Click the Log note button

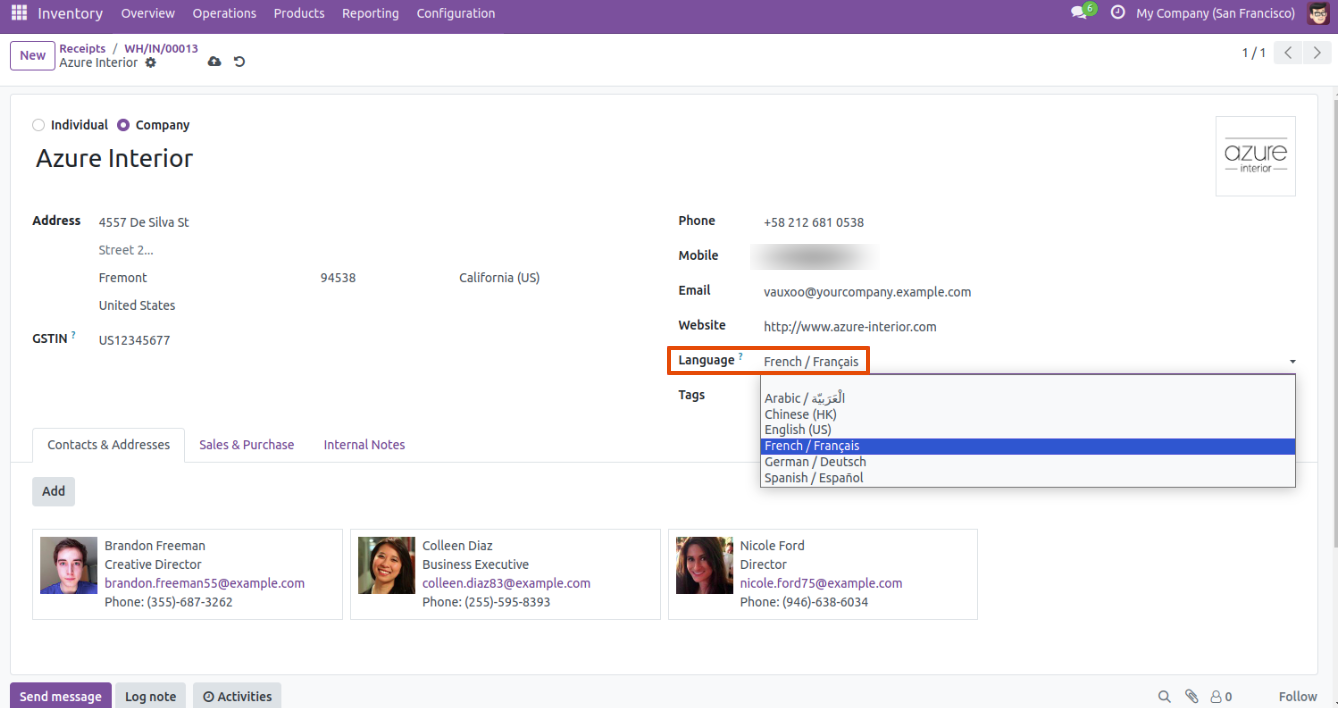(x=150, y=697)
